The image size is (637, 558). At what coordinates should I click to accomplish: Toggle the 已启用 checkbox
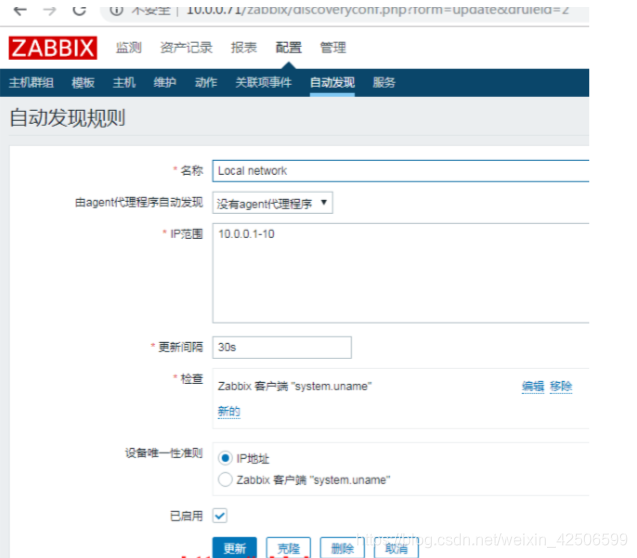tap(220, 516)
